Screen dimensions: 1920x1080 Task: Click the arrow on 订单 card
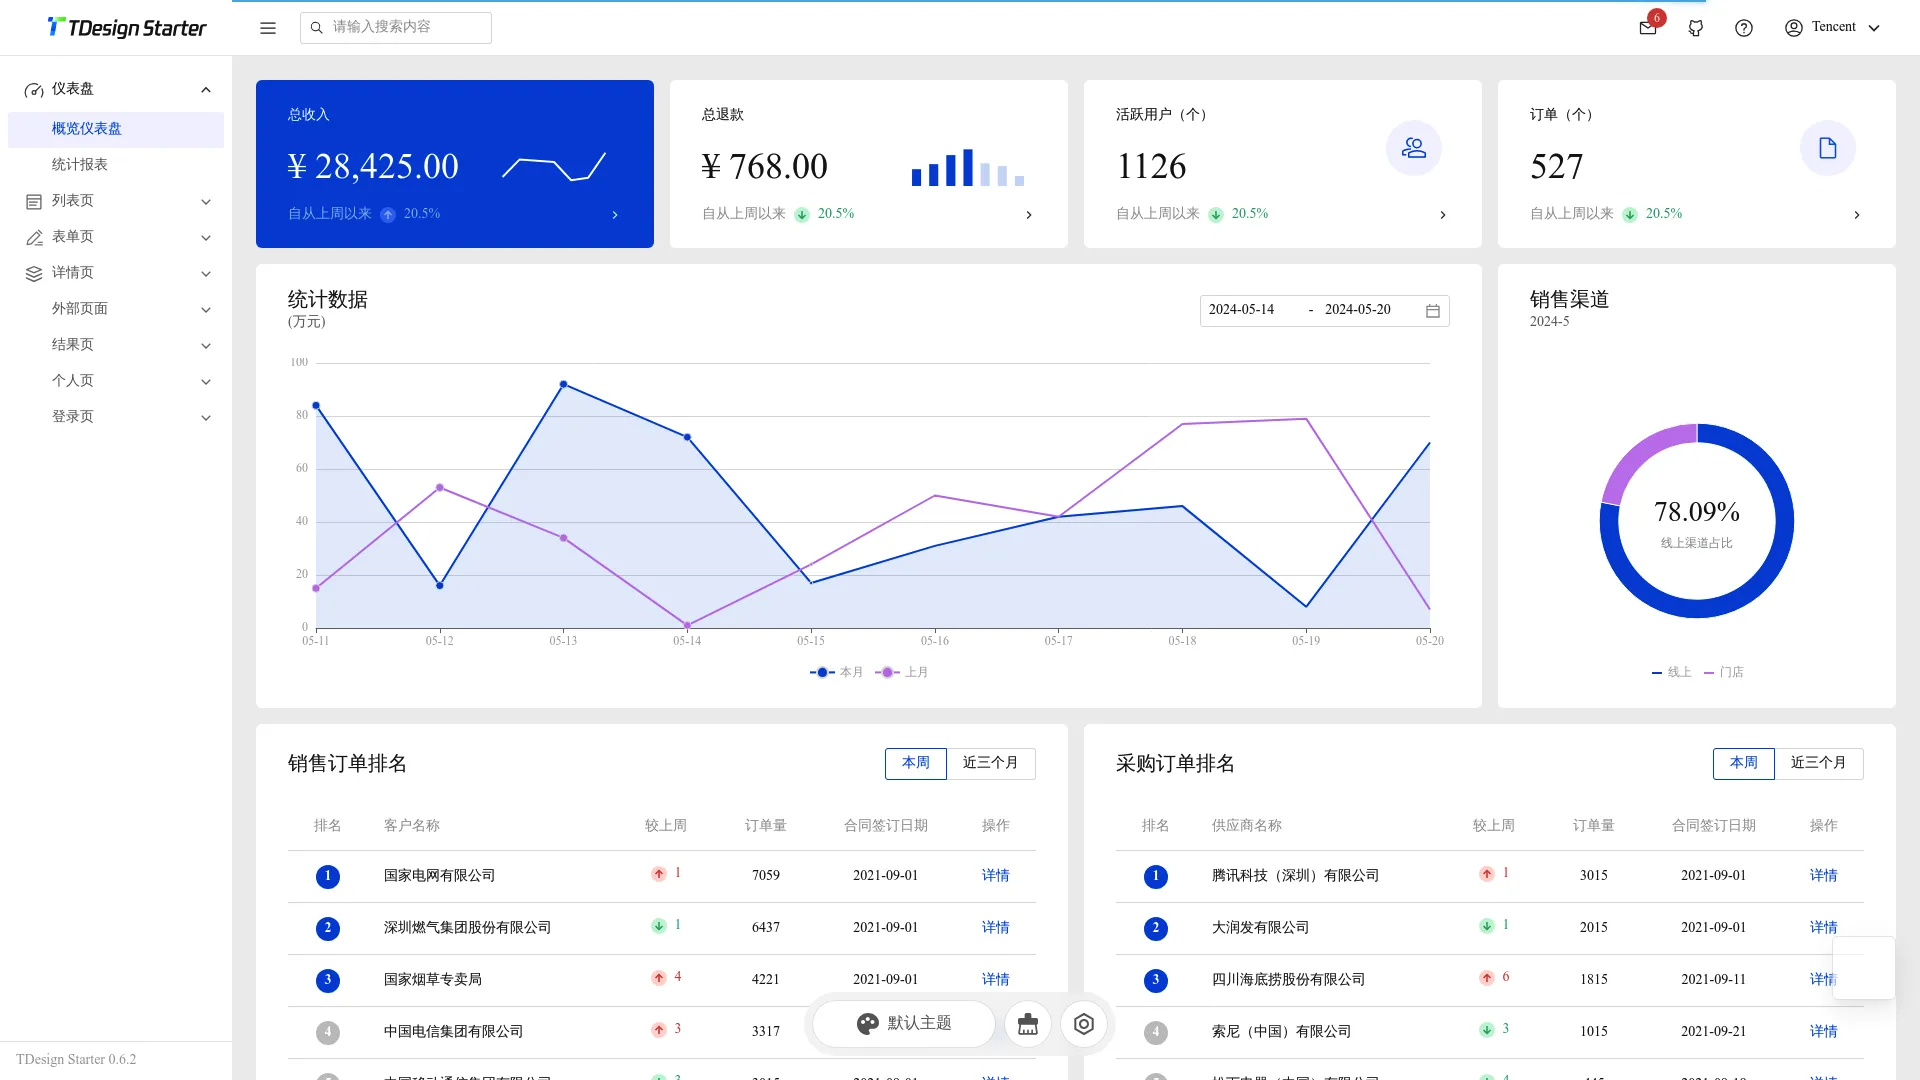click(1857, 215)
